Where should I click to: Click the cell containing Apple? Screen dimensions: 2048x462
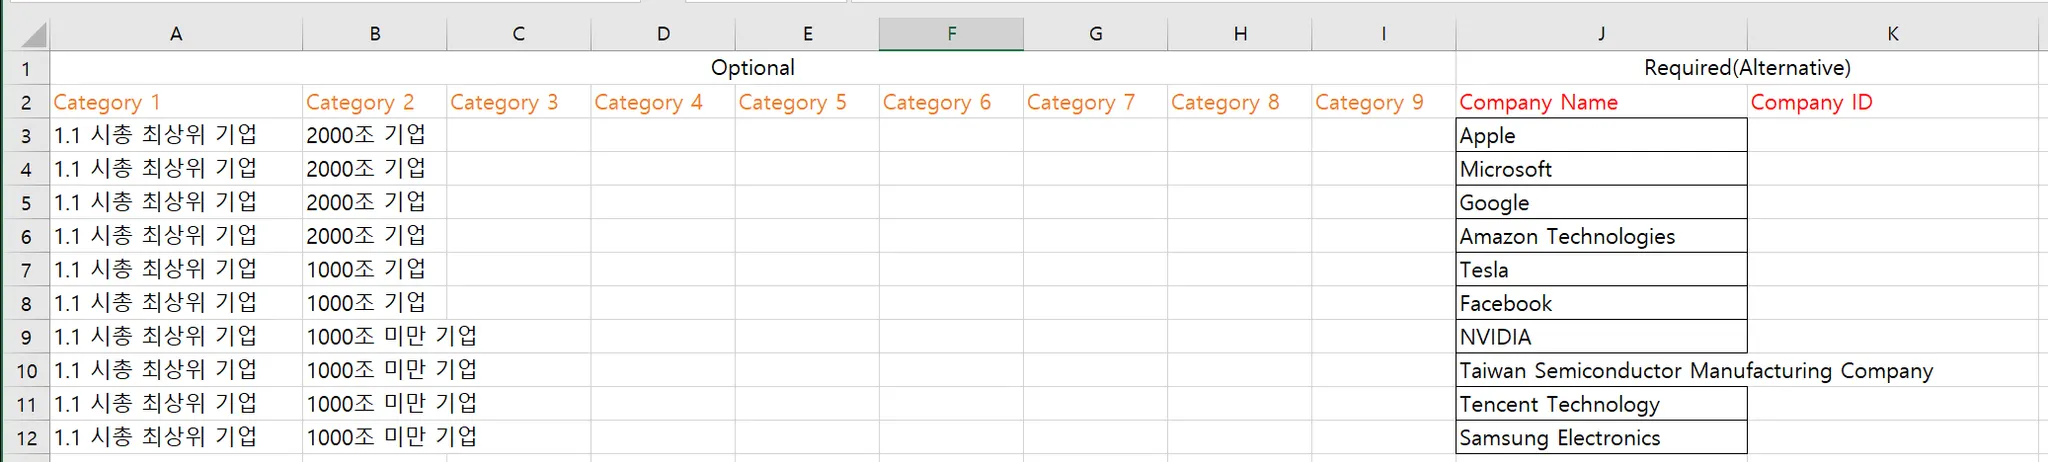[1600, 136]
